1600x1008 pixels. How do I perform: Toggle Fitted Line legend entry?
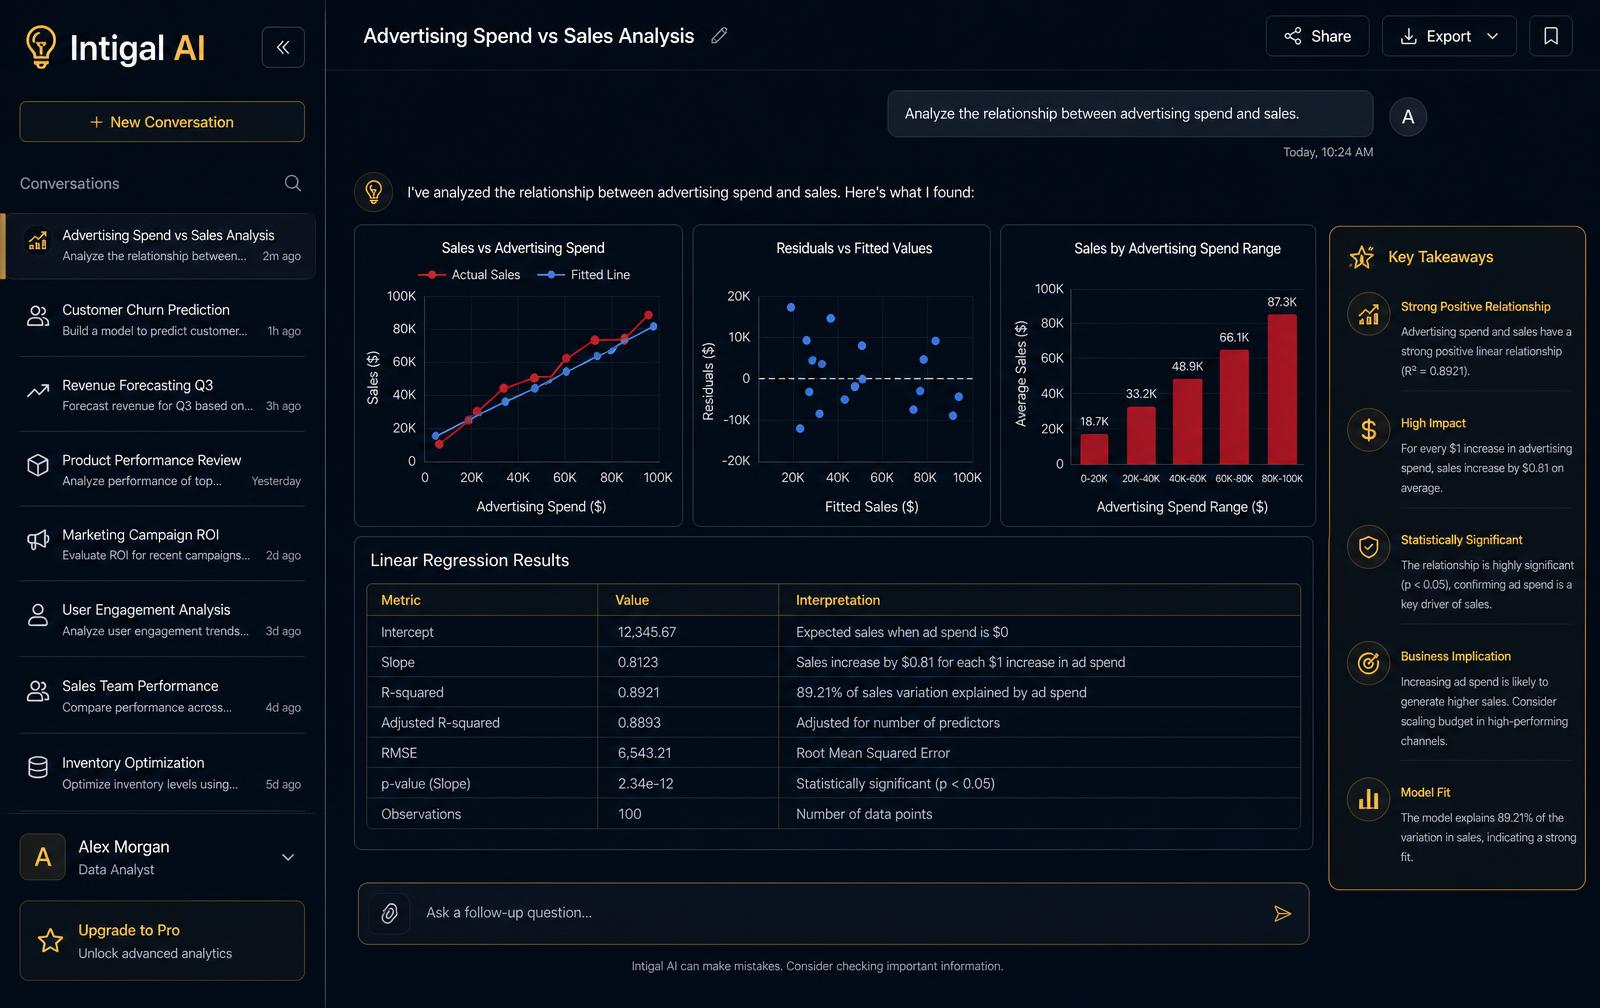pyautogui.click(x=584, y=275)
